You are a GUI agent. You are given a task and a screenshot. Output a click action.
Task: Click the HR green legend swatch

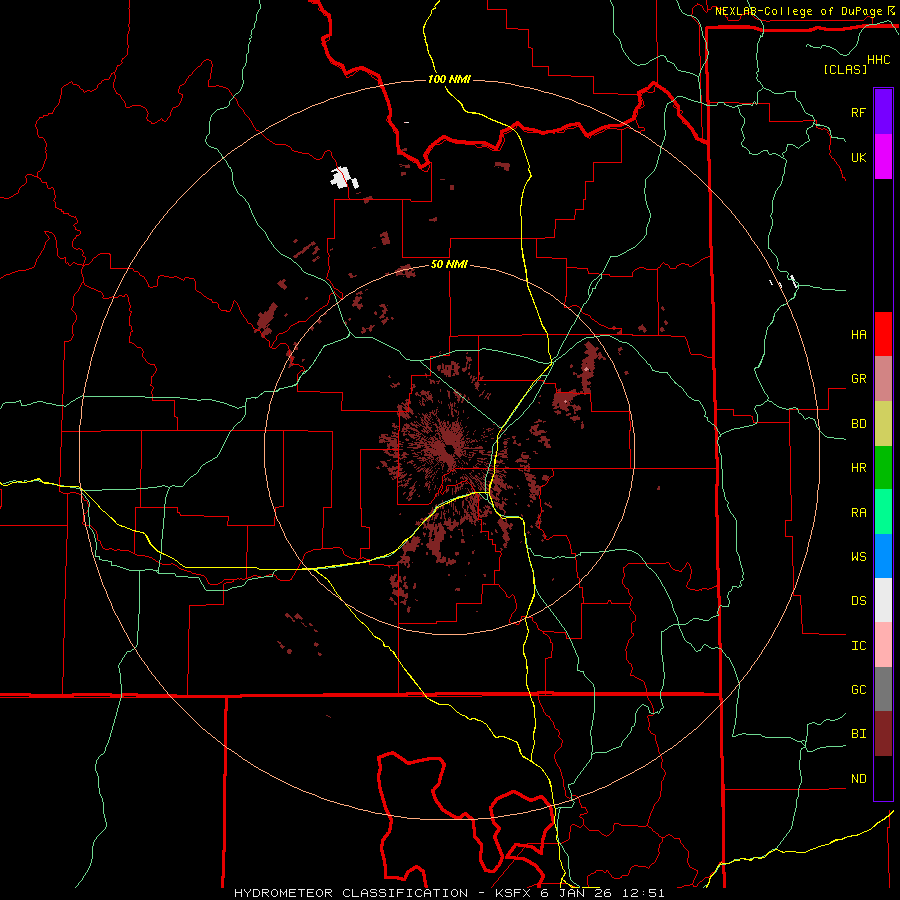pyautogui.click(x=883, y=467)
